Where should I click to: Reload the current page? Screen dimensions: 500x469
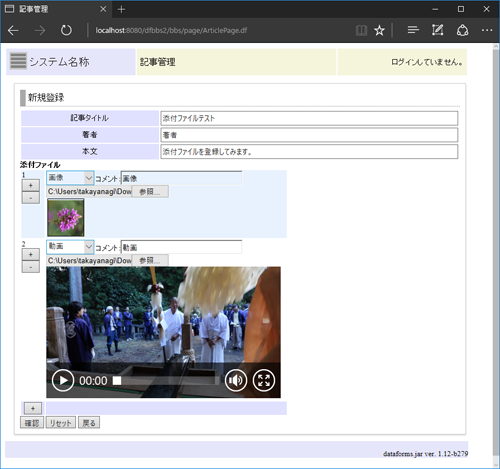pyautogui.click(x=66, y=30)
